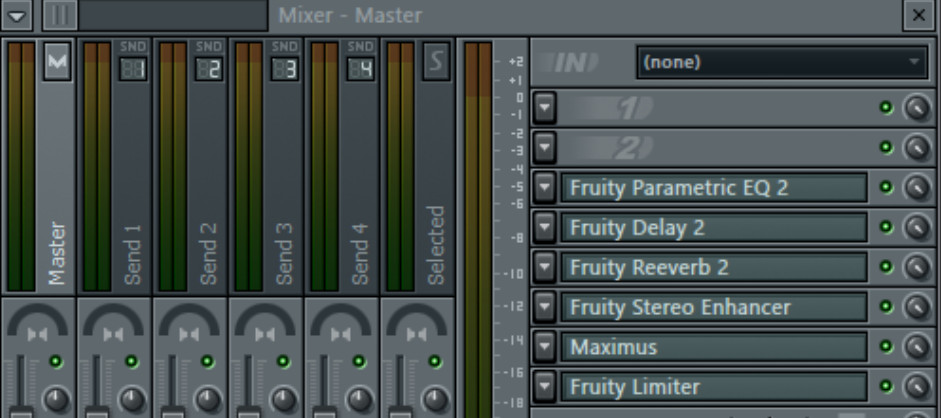
Task: Mute Send 2 track with green LED
Action: point(207,362)
